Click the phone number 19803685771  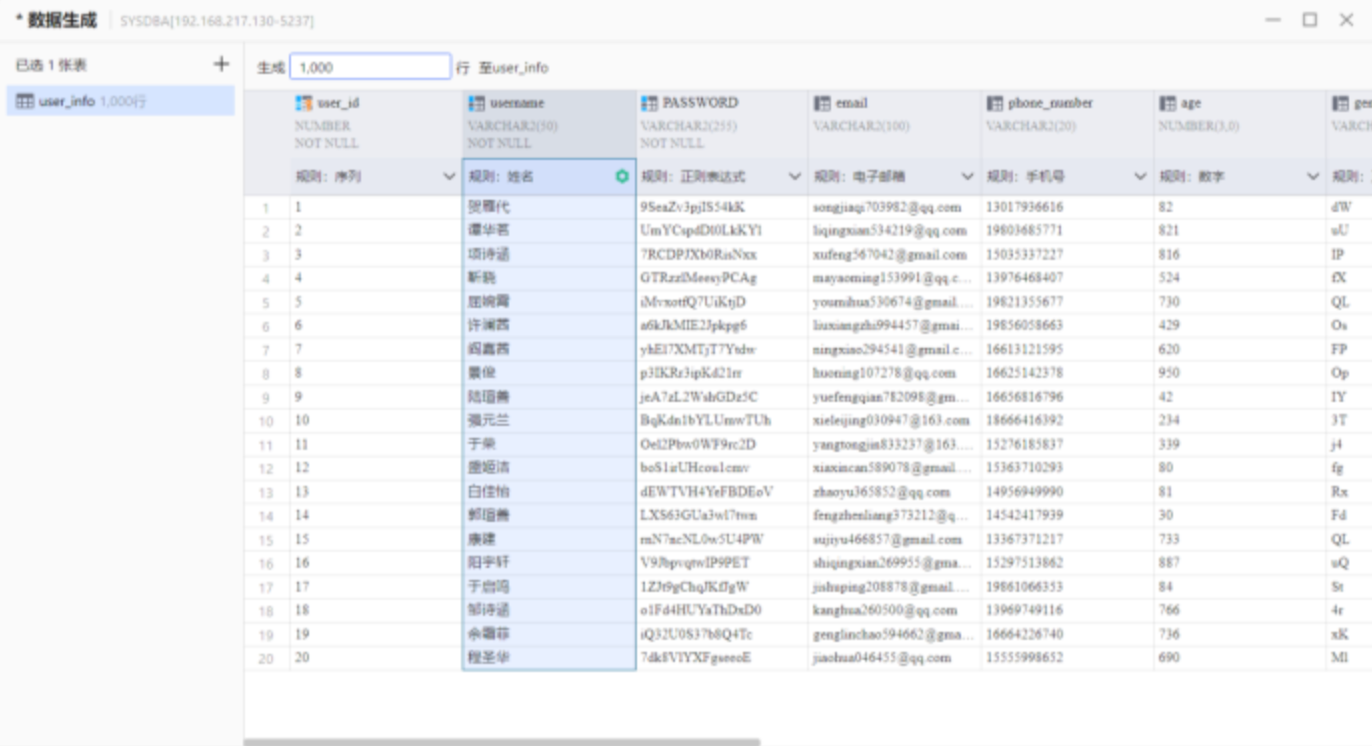coord(1025,231)
